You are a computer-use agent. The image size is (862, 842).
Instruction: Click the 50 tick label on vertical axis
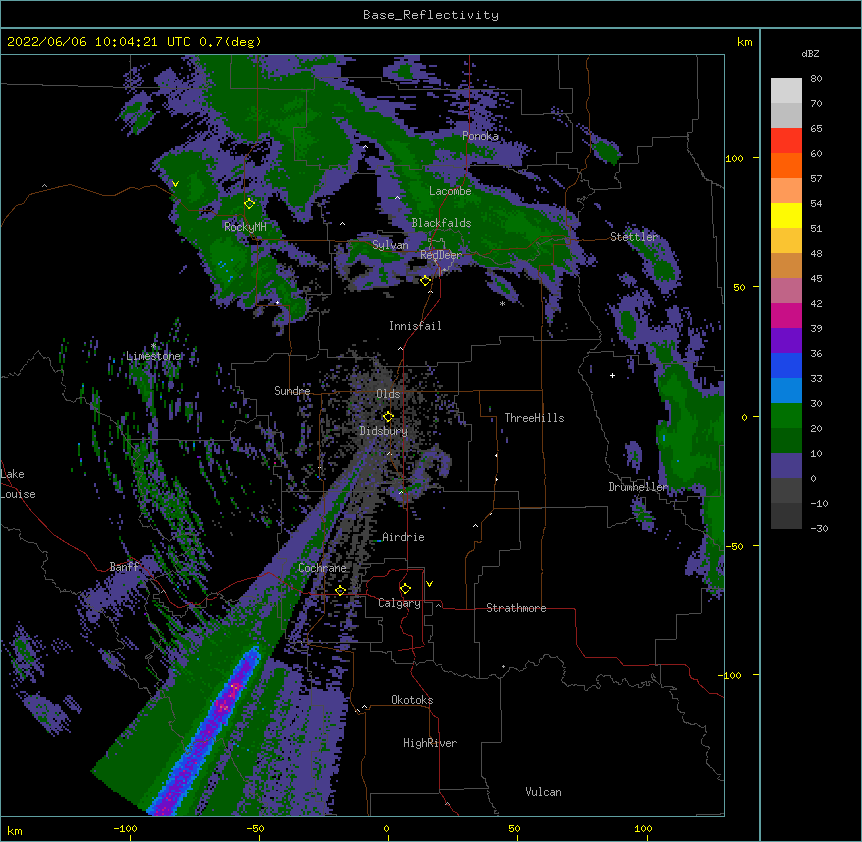(739, 287)
